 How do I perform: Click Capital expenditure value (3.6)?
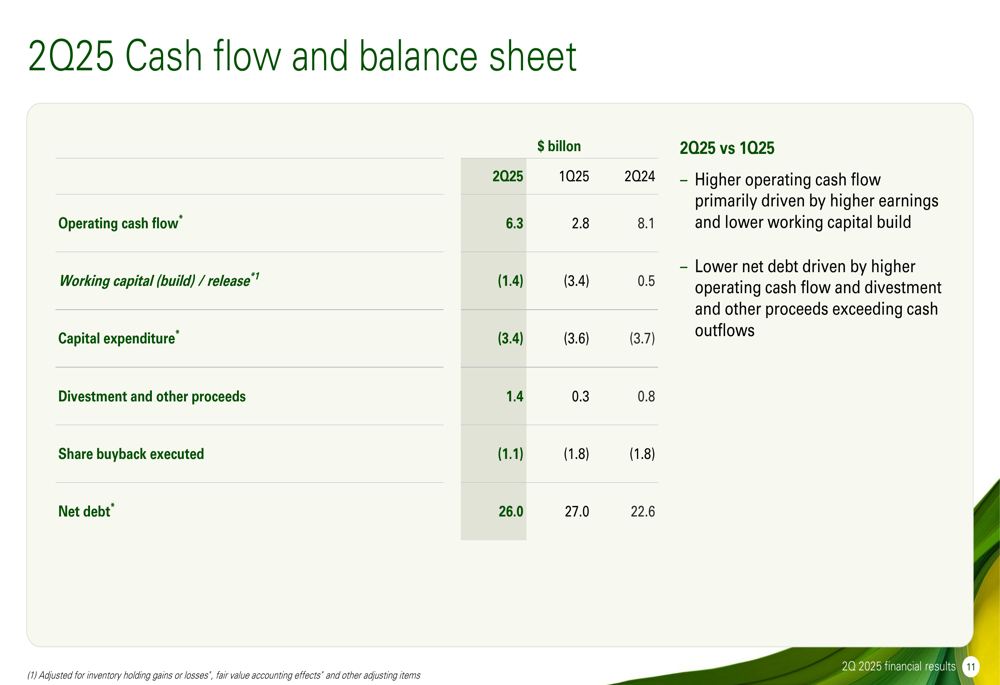[576, 338]
